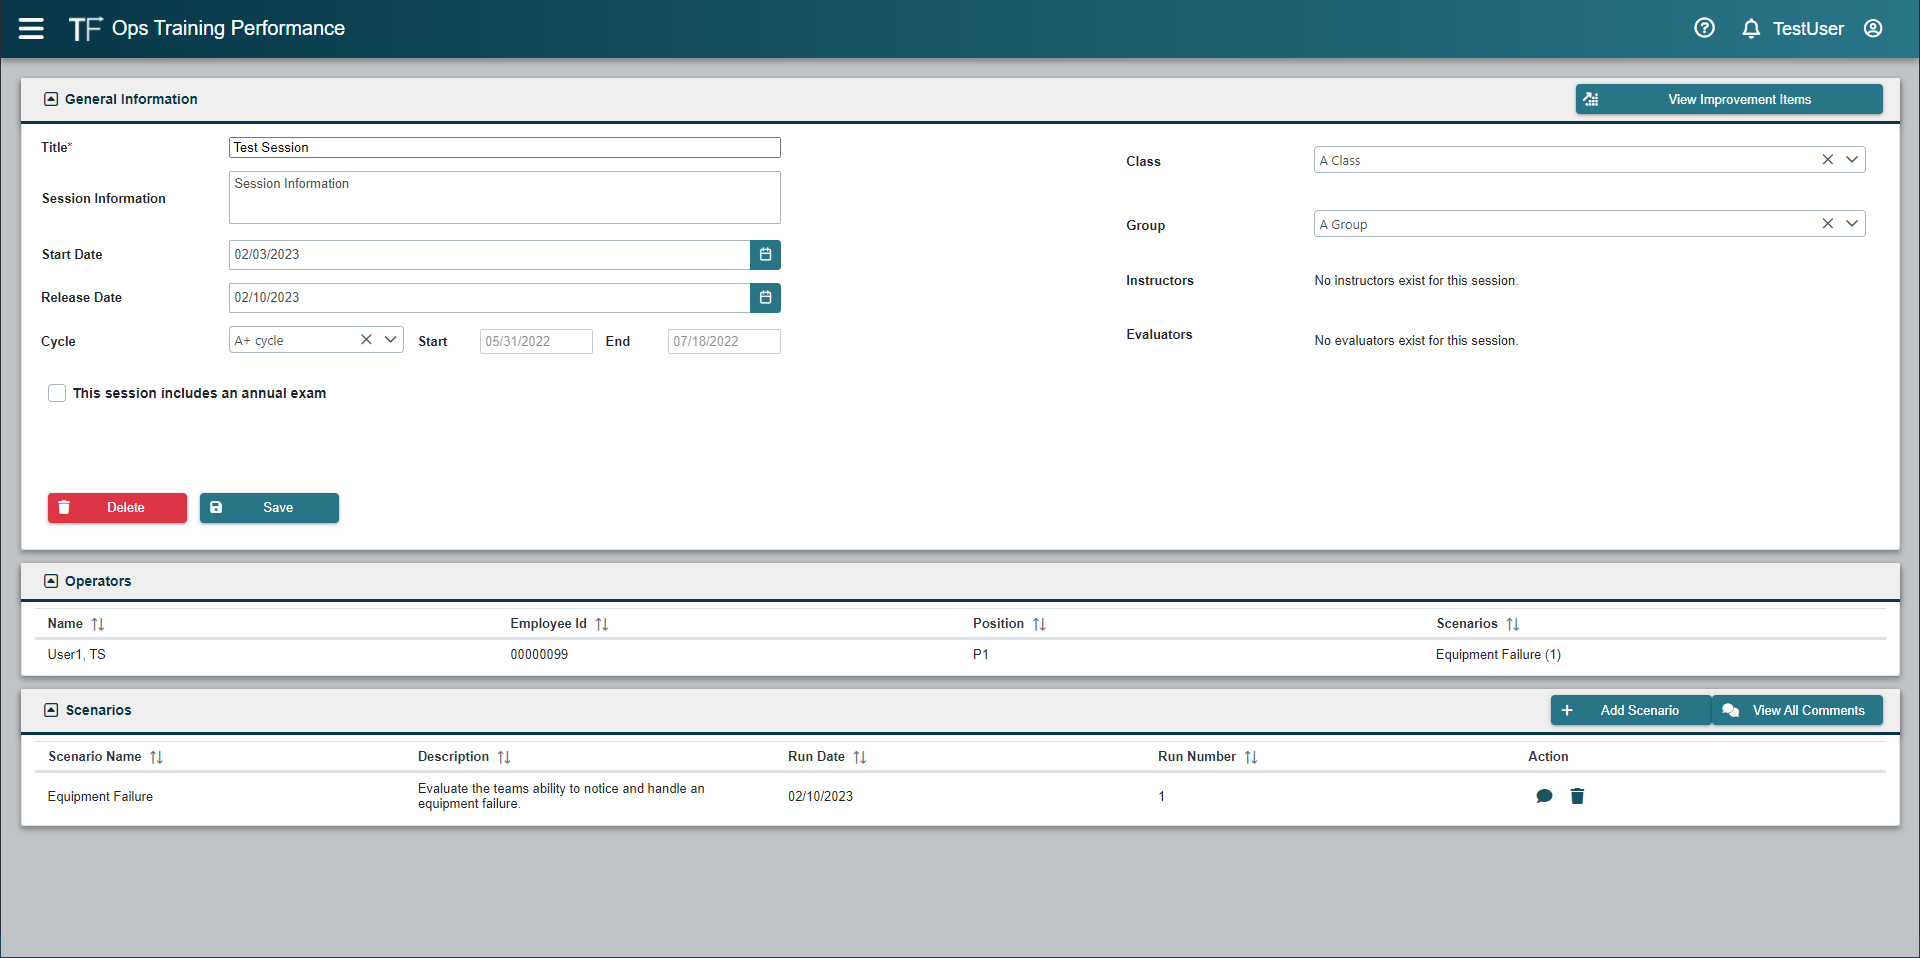
Task: Clear the Class selection
Action: [x=1827, y=160]
